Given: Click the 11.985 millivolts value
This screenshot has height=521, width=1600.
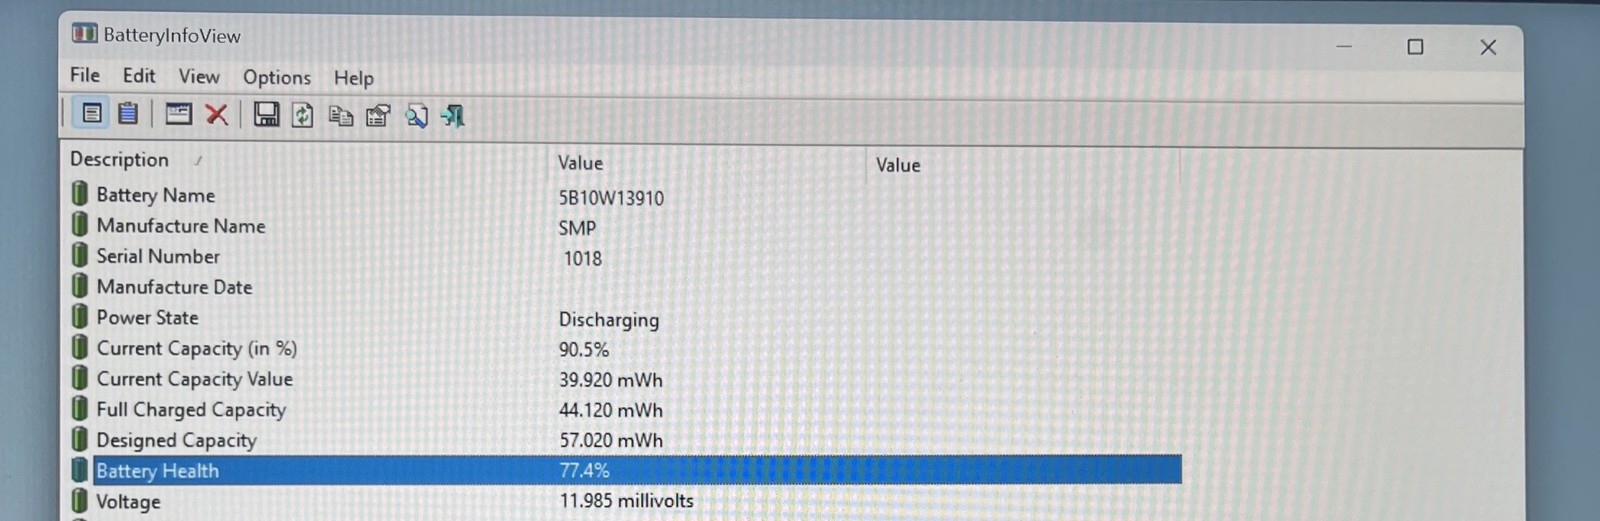Looking at the screenshot, I should coord(626,500).
